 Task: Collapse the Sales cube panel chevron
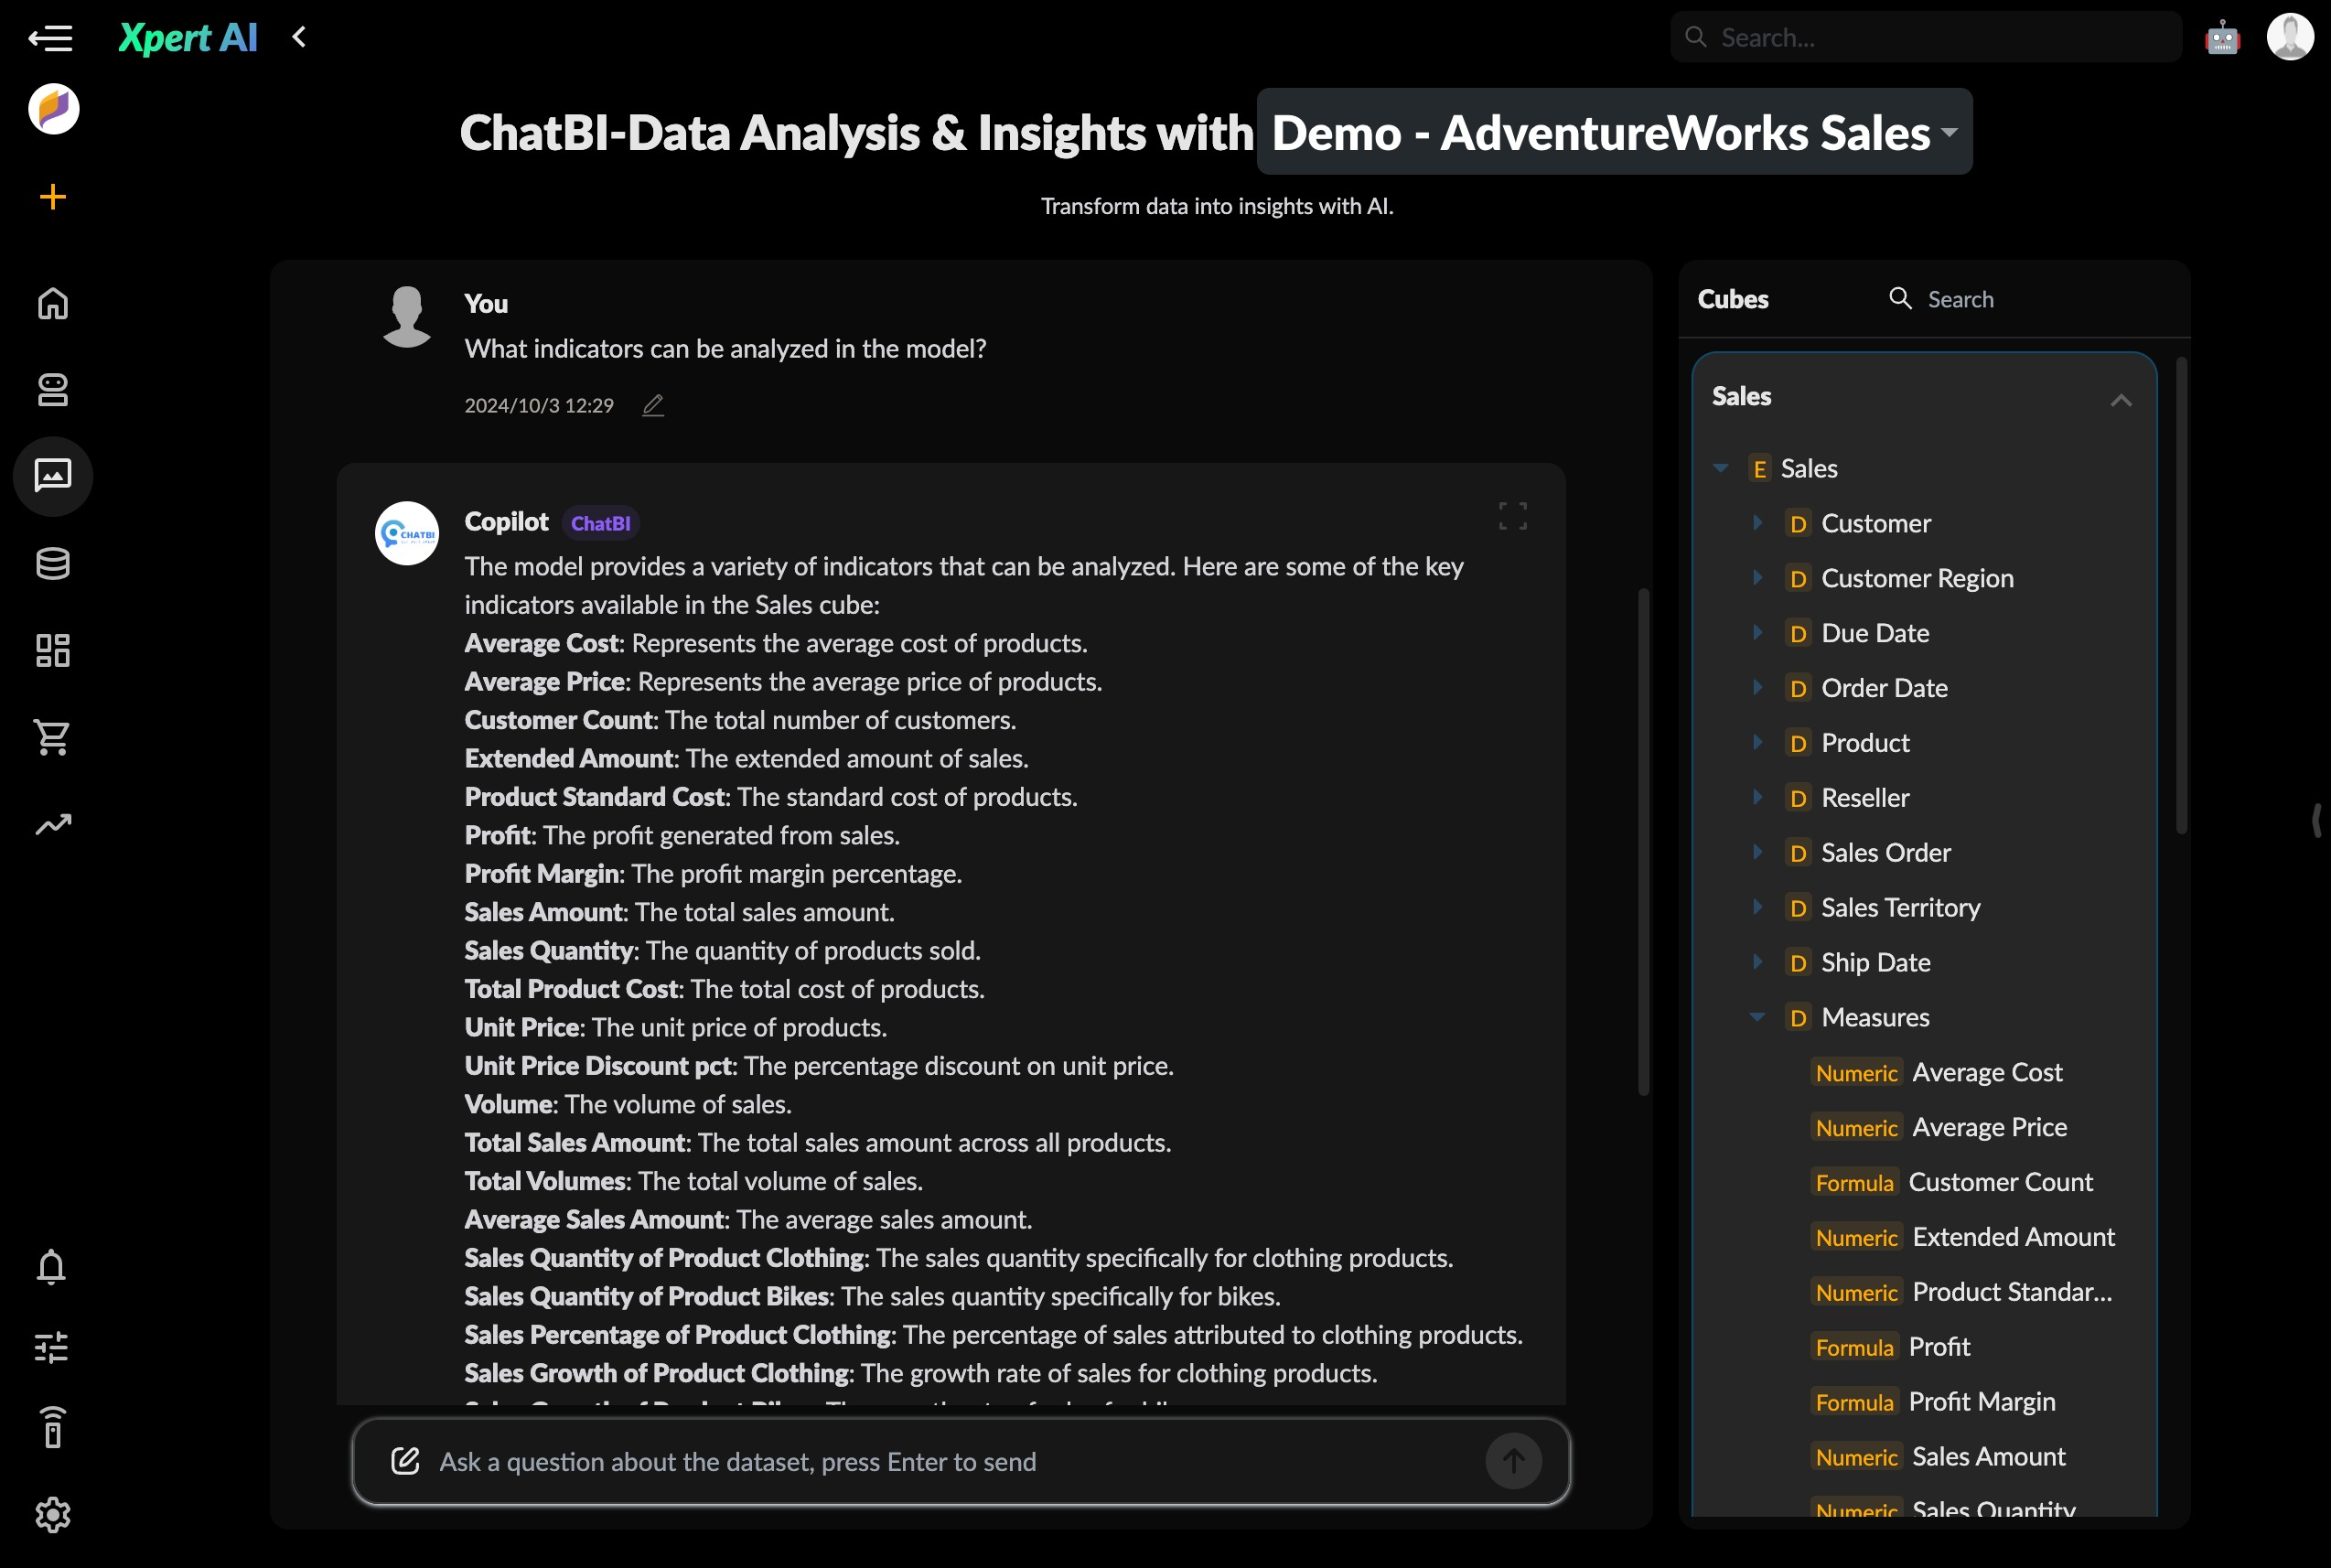(x=2120, y=399)
